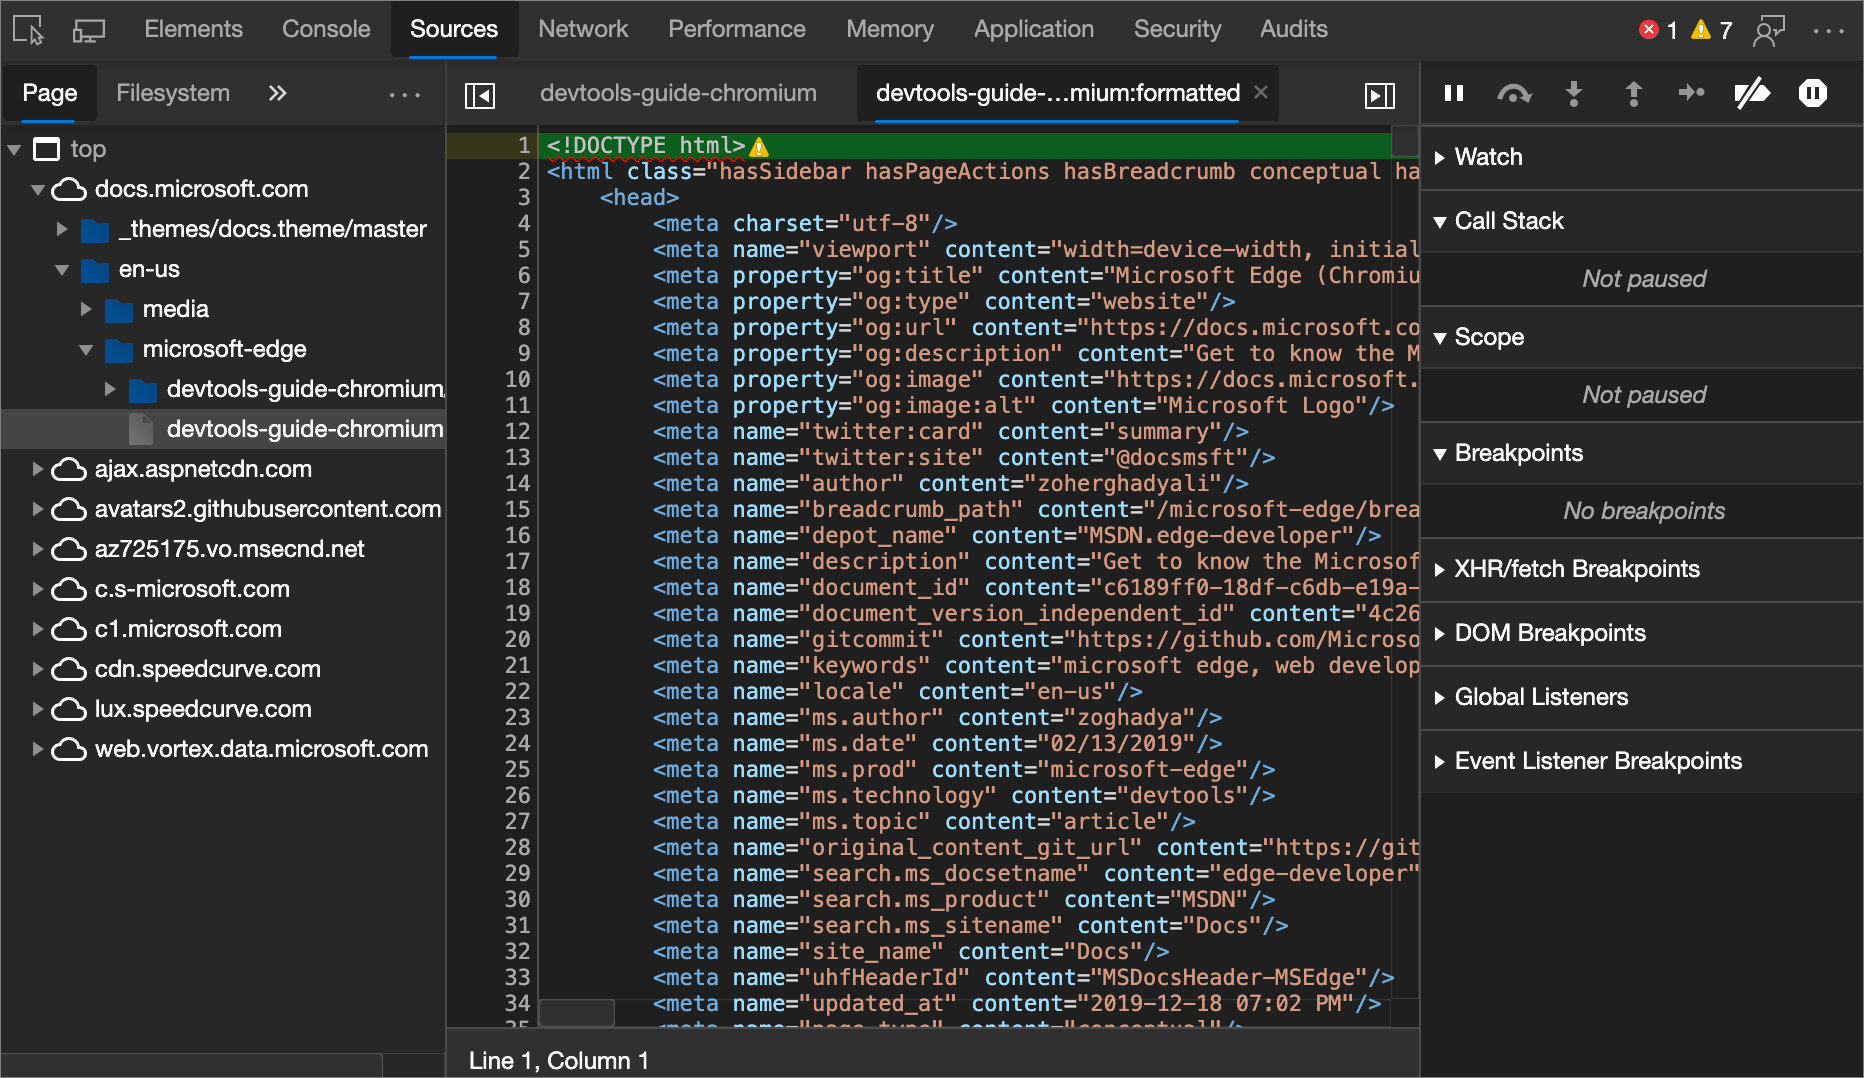
Task: Open the feedback icon
Action: 1769,30
